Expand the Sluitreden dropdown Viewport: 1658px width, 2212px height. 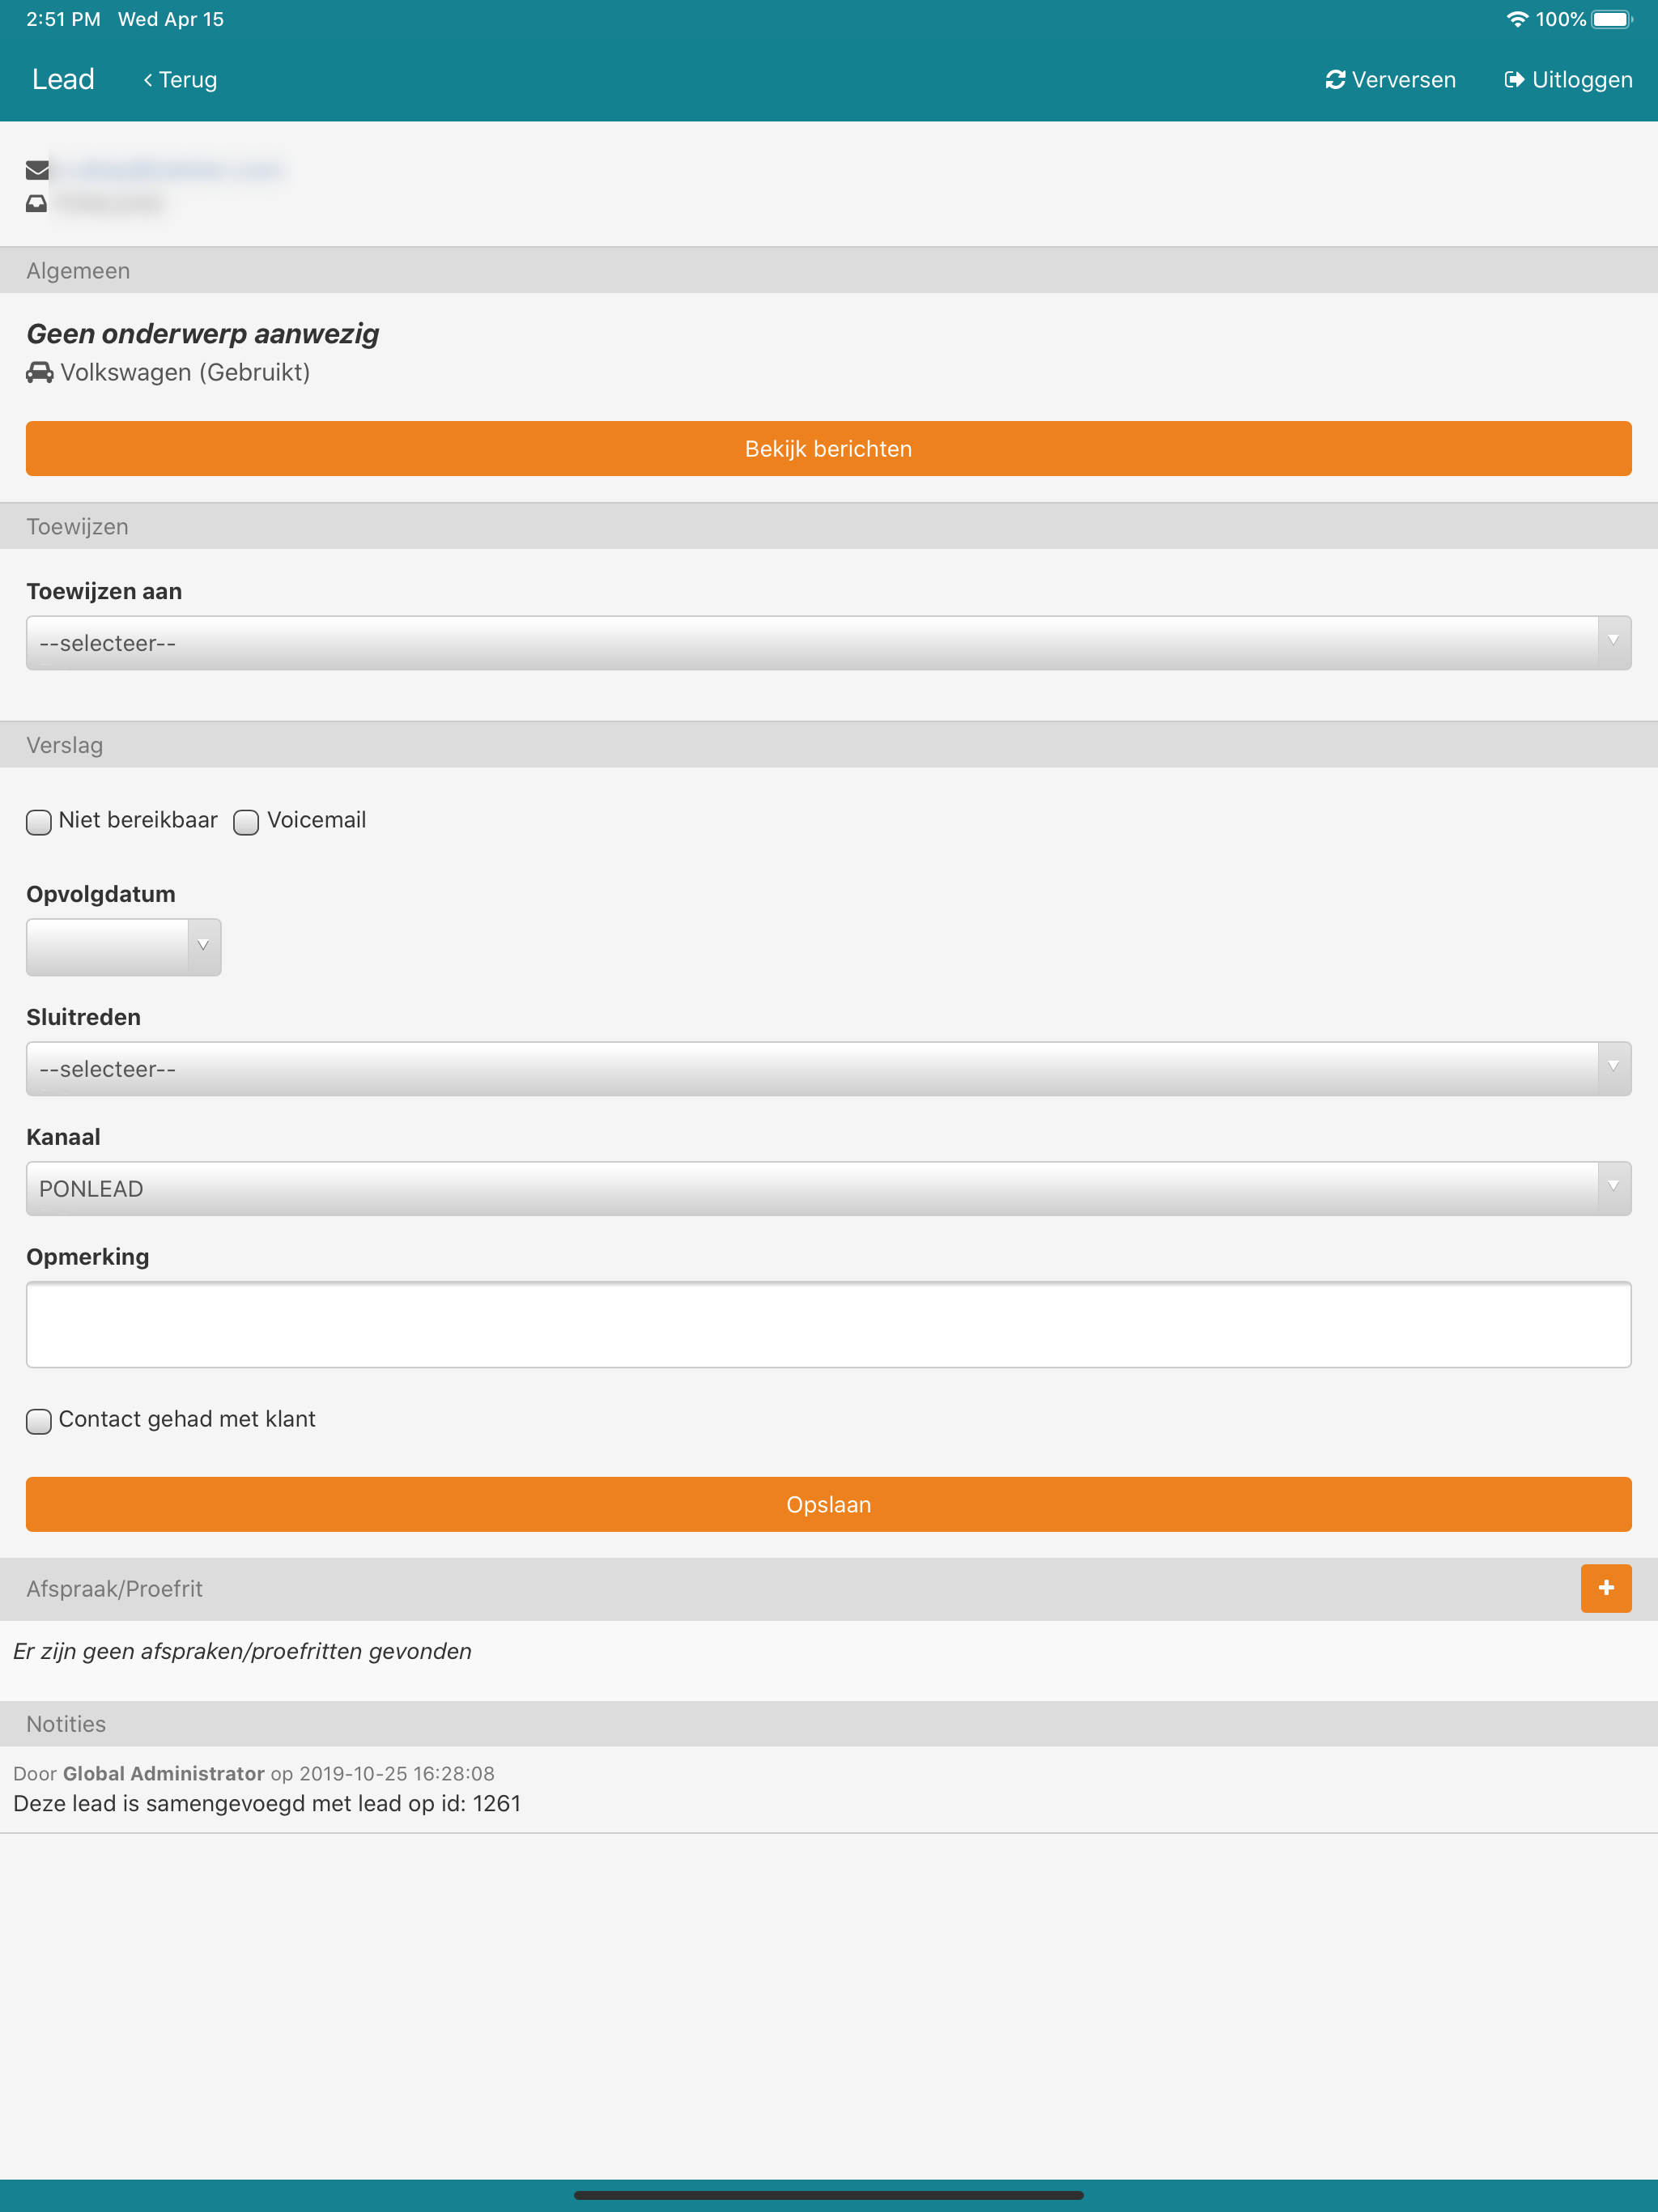click(829, 1069)
